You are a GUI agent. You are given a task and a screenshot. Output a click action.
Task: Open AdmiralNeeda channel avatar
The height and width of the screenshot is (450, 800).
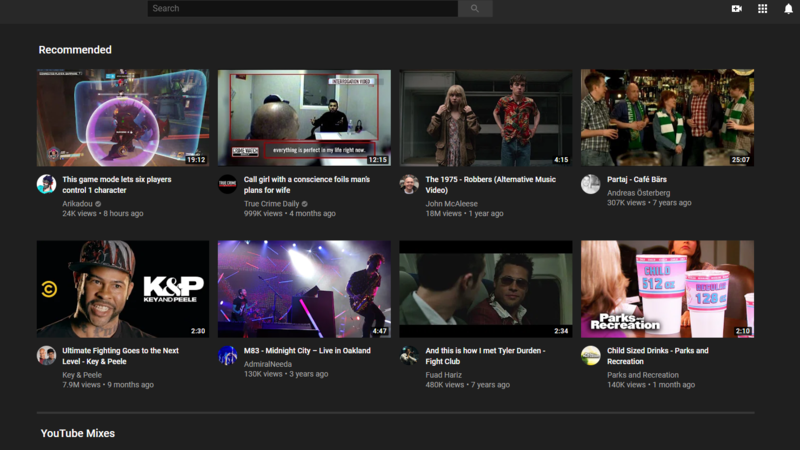228,356
